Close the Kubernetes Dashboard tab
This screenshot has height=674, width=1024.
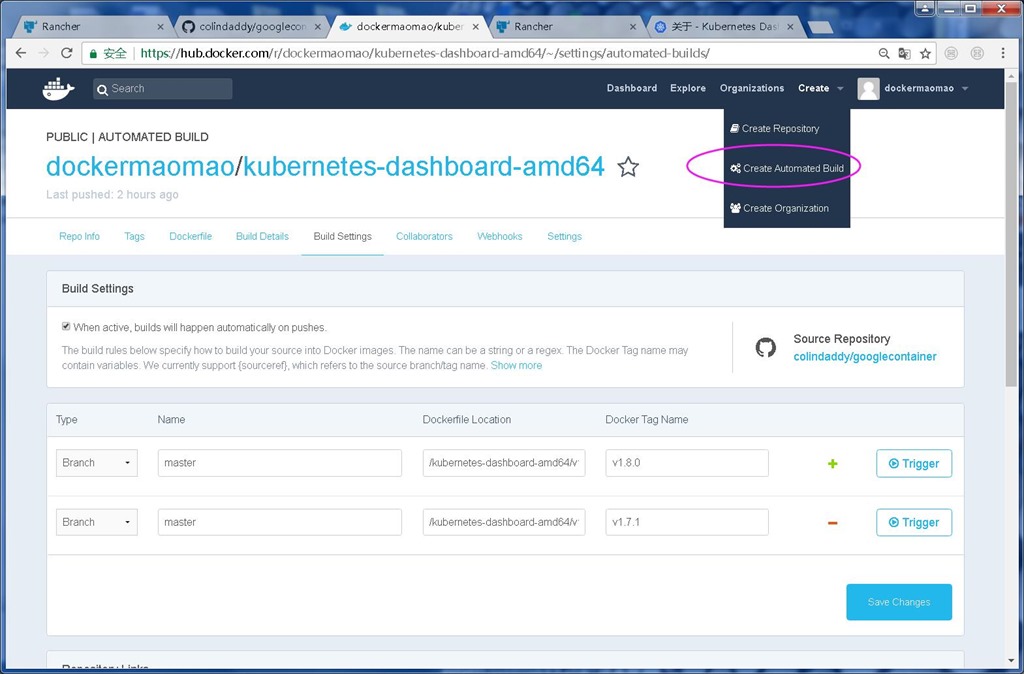[x=790, y=27]
